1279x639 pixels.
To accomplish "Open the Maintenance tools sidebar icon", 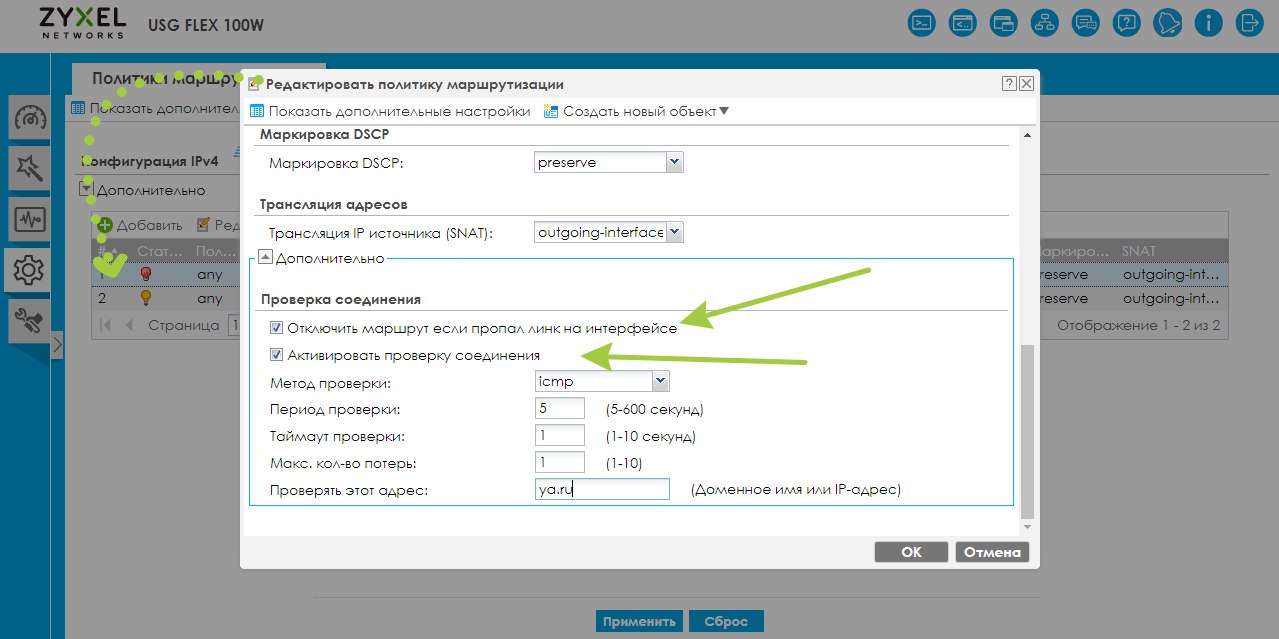I will click(29, 320).
